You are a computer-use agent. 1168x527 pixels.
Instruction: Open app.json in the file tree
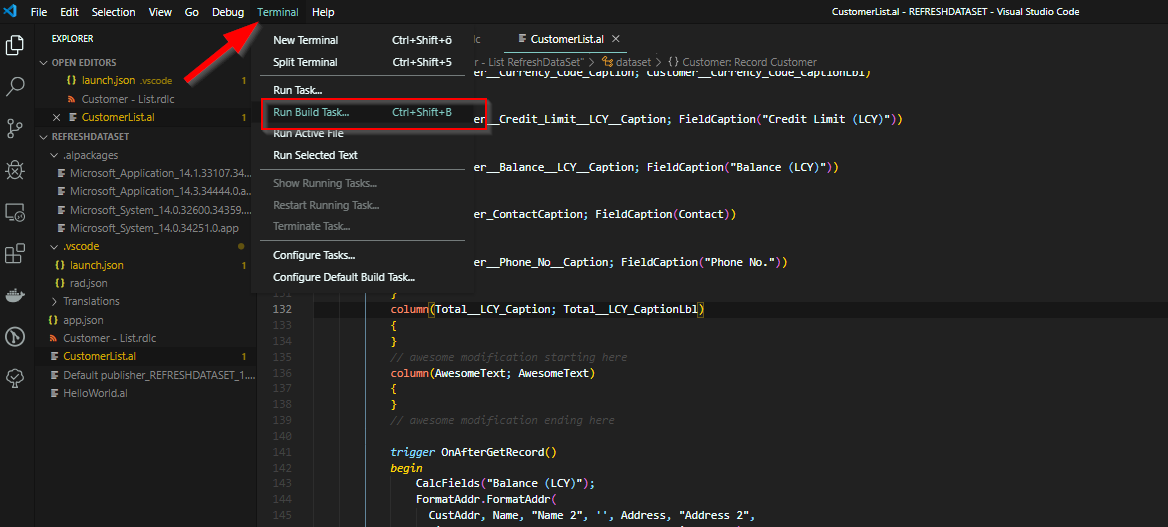pyautogui.click(x=83, y=320)
